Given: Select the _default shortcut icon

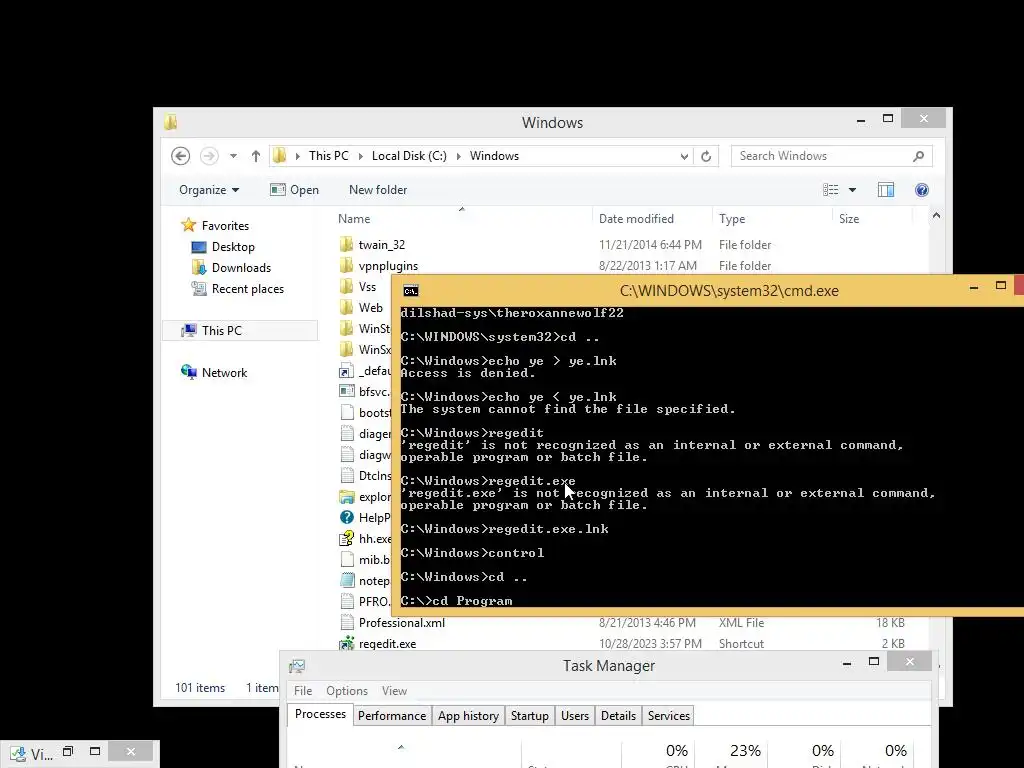Looking at the screenshot, I should tap(347, 371).
